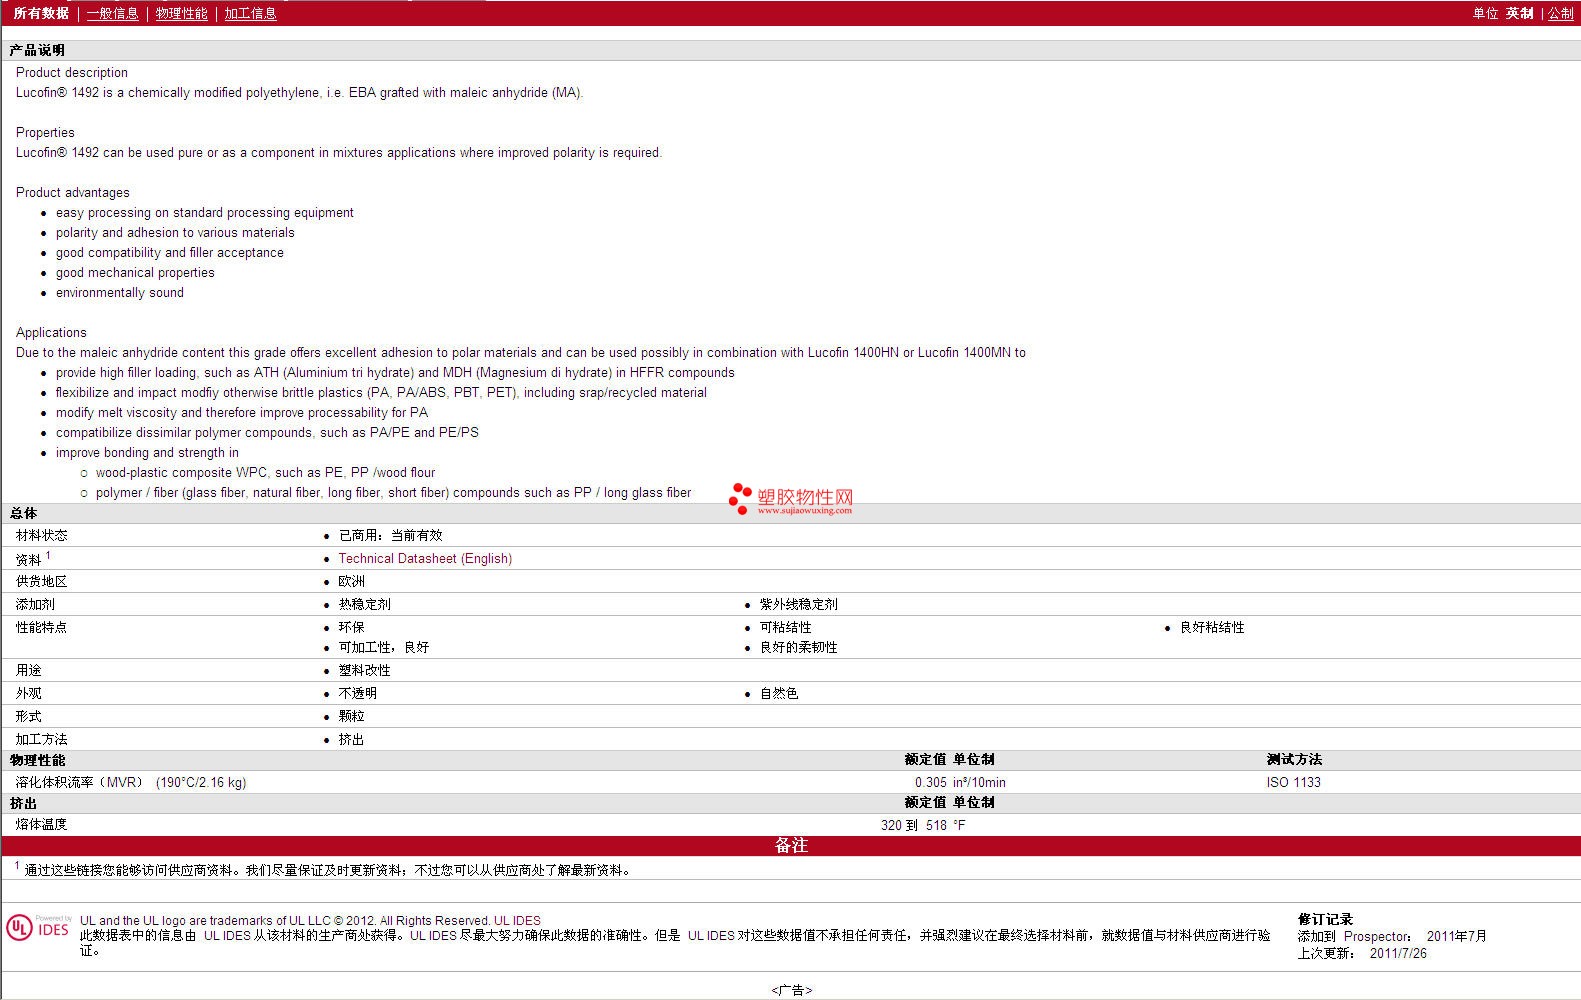
Task: Click the 0.305 in³/10min value
Action: 960,782
